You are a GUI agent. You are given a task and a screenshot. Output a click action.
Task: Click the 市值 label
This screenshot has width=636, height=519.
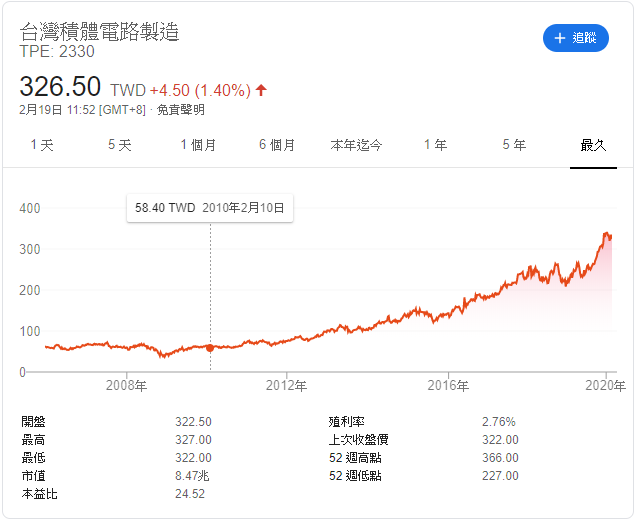[33, 476]
